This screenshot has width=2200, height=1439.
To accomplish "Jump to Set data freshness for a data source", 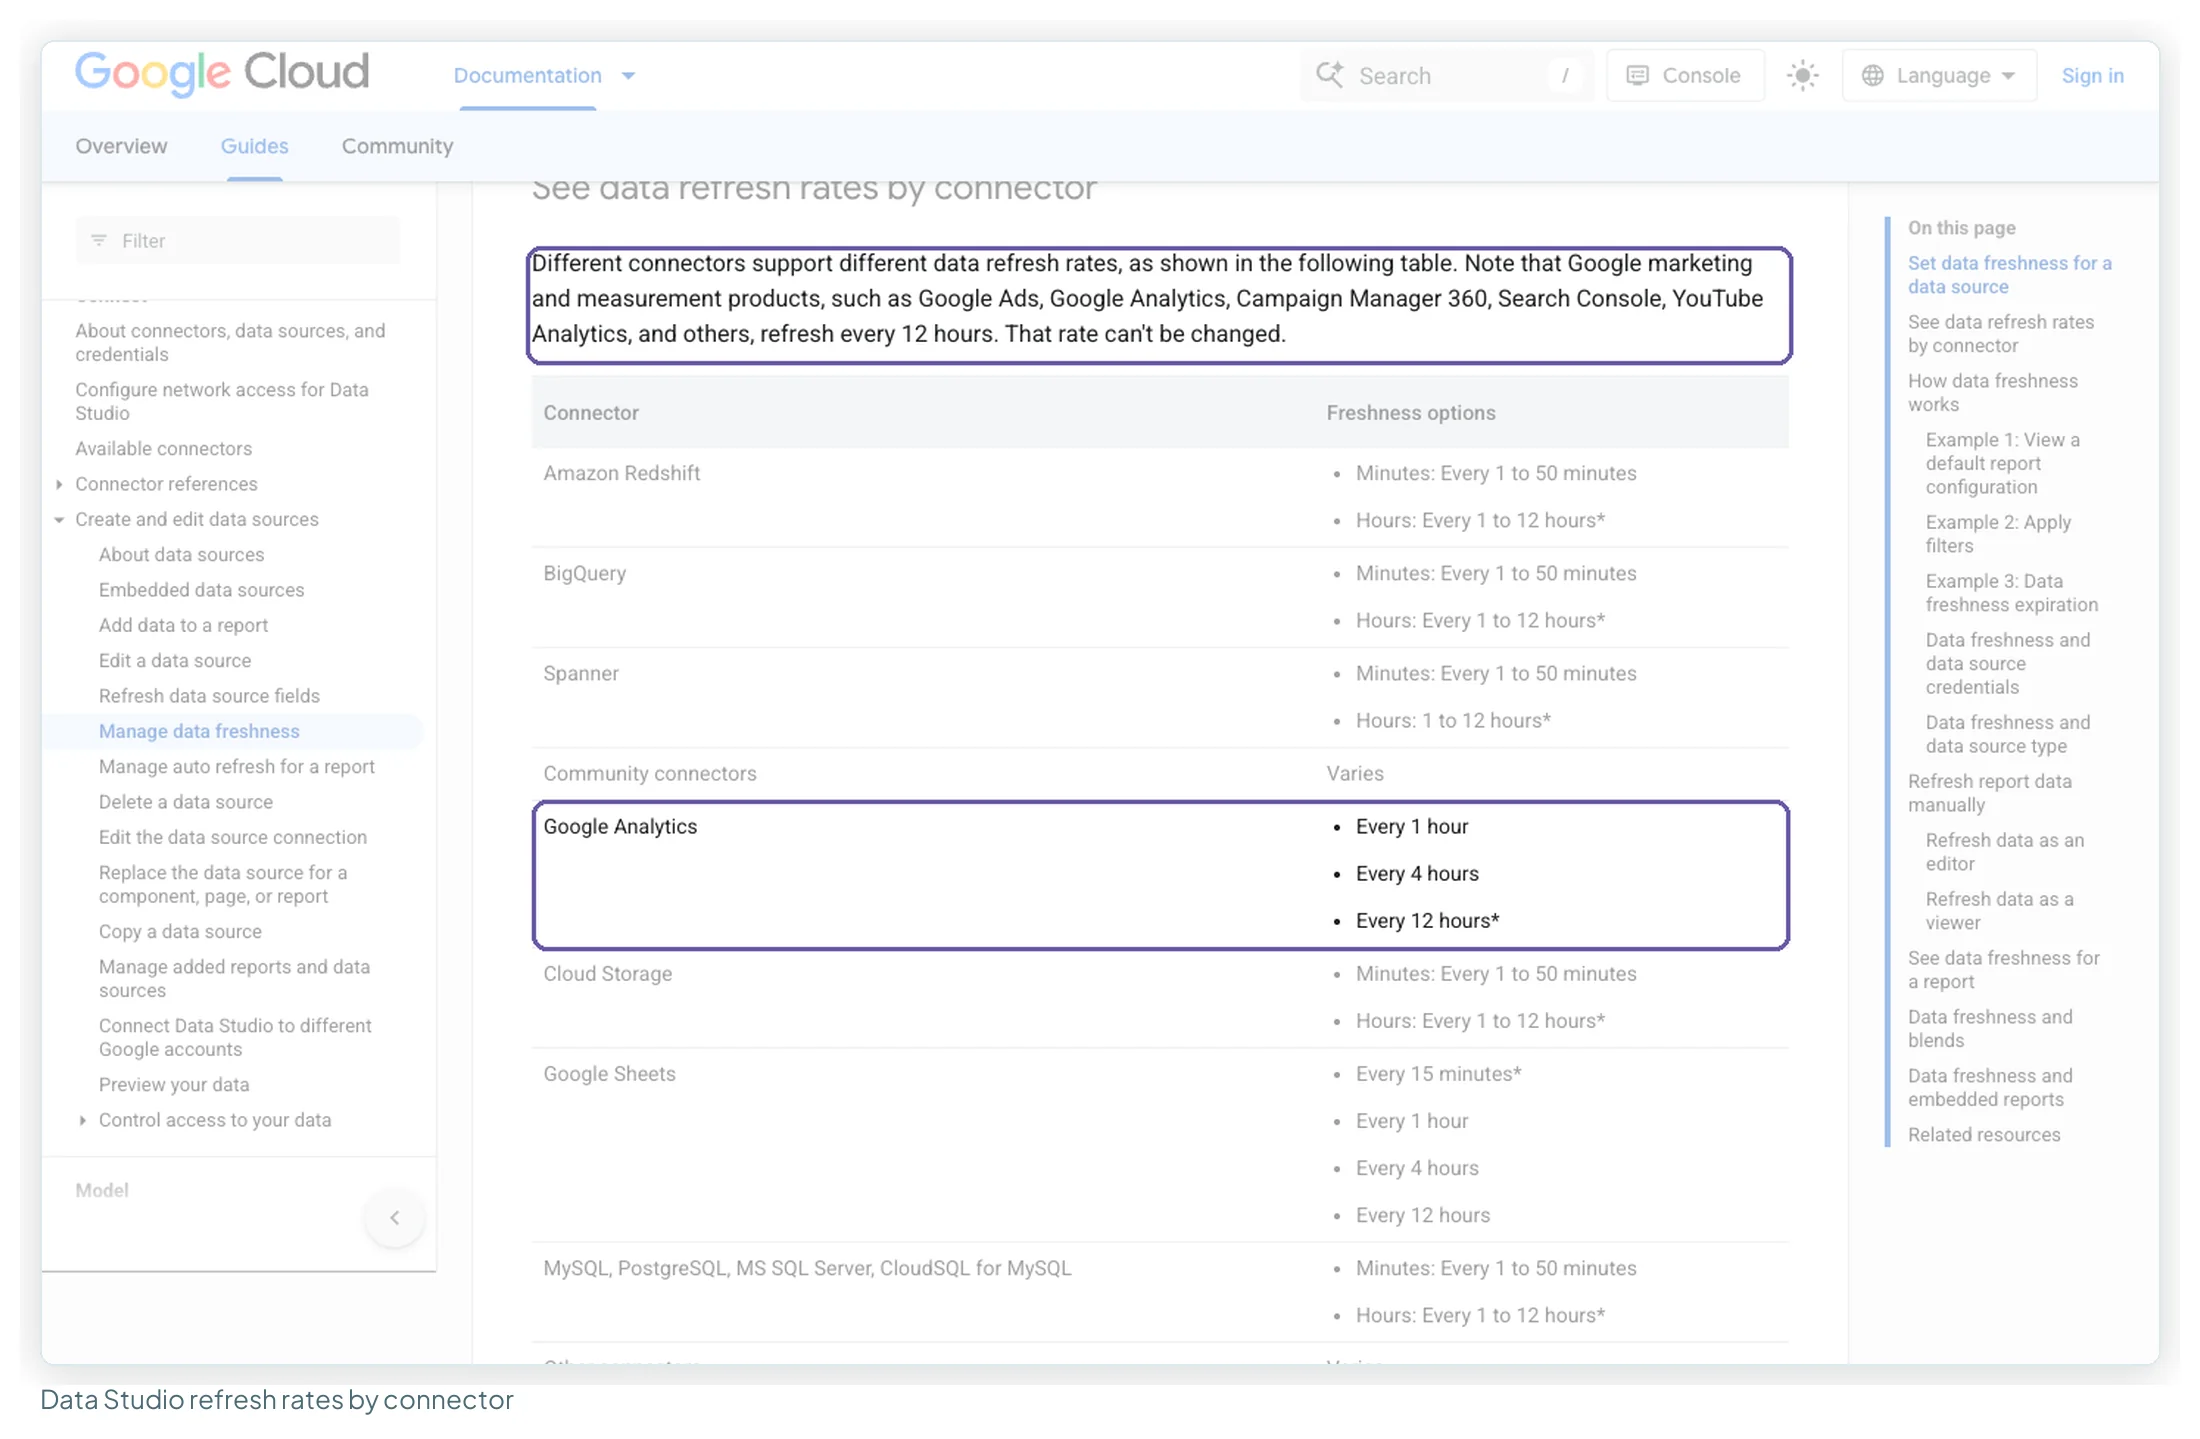I will (2009, 274).
